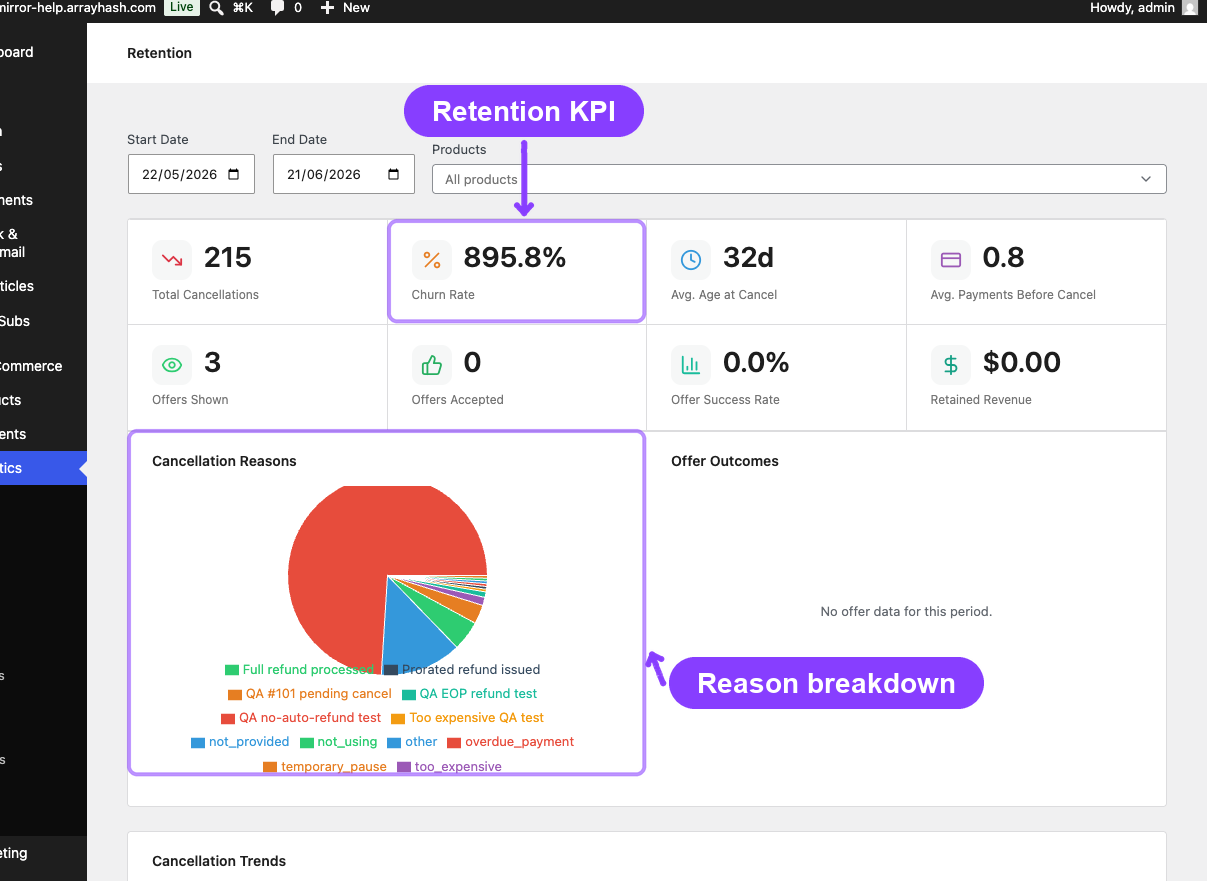
Task: Click the Offer Outcomes heading
Action: [725, 461]
